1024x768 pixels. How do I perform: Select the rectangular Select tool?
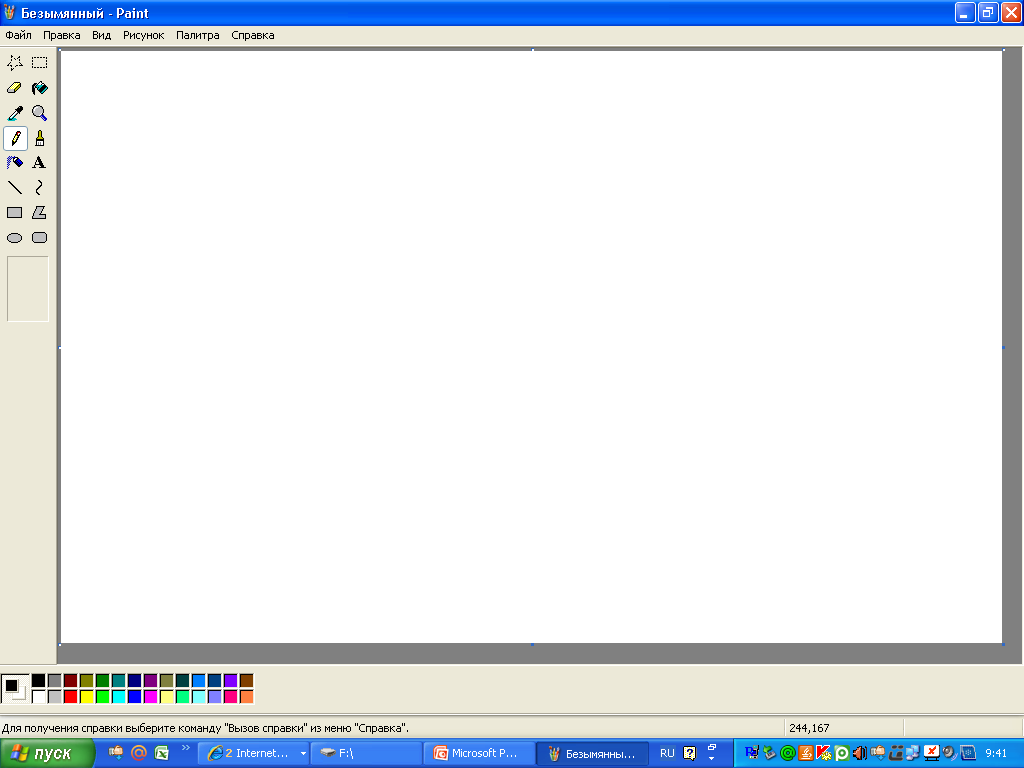pyautogui.click(x=40, y=63)
